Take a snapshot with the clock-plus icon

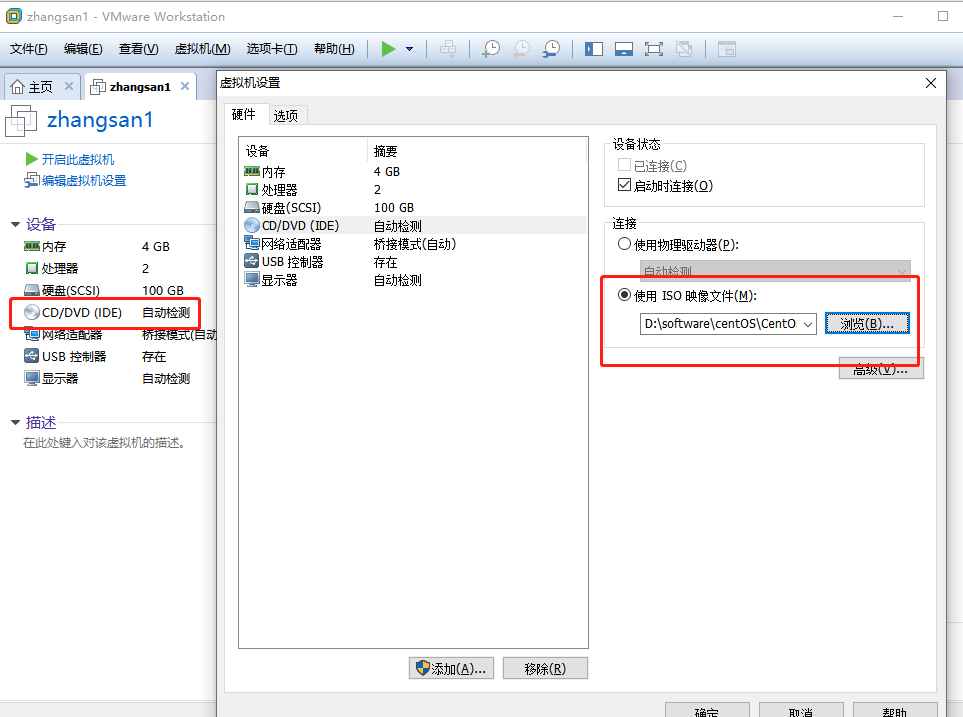[x=491, y=49]
